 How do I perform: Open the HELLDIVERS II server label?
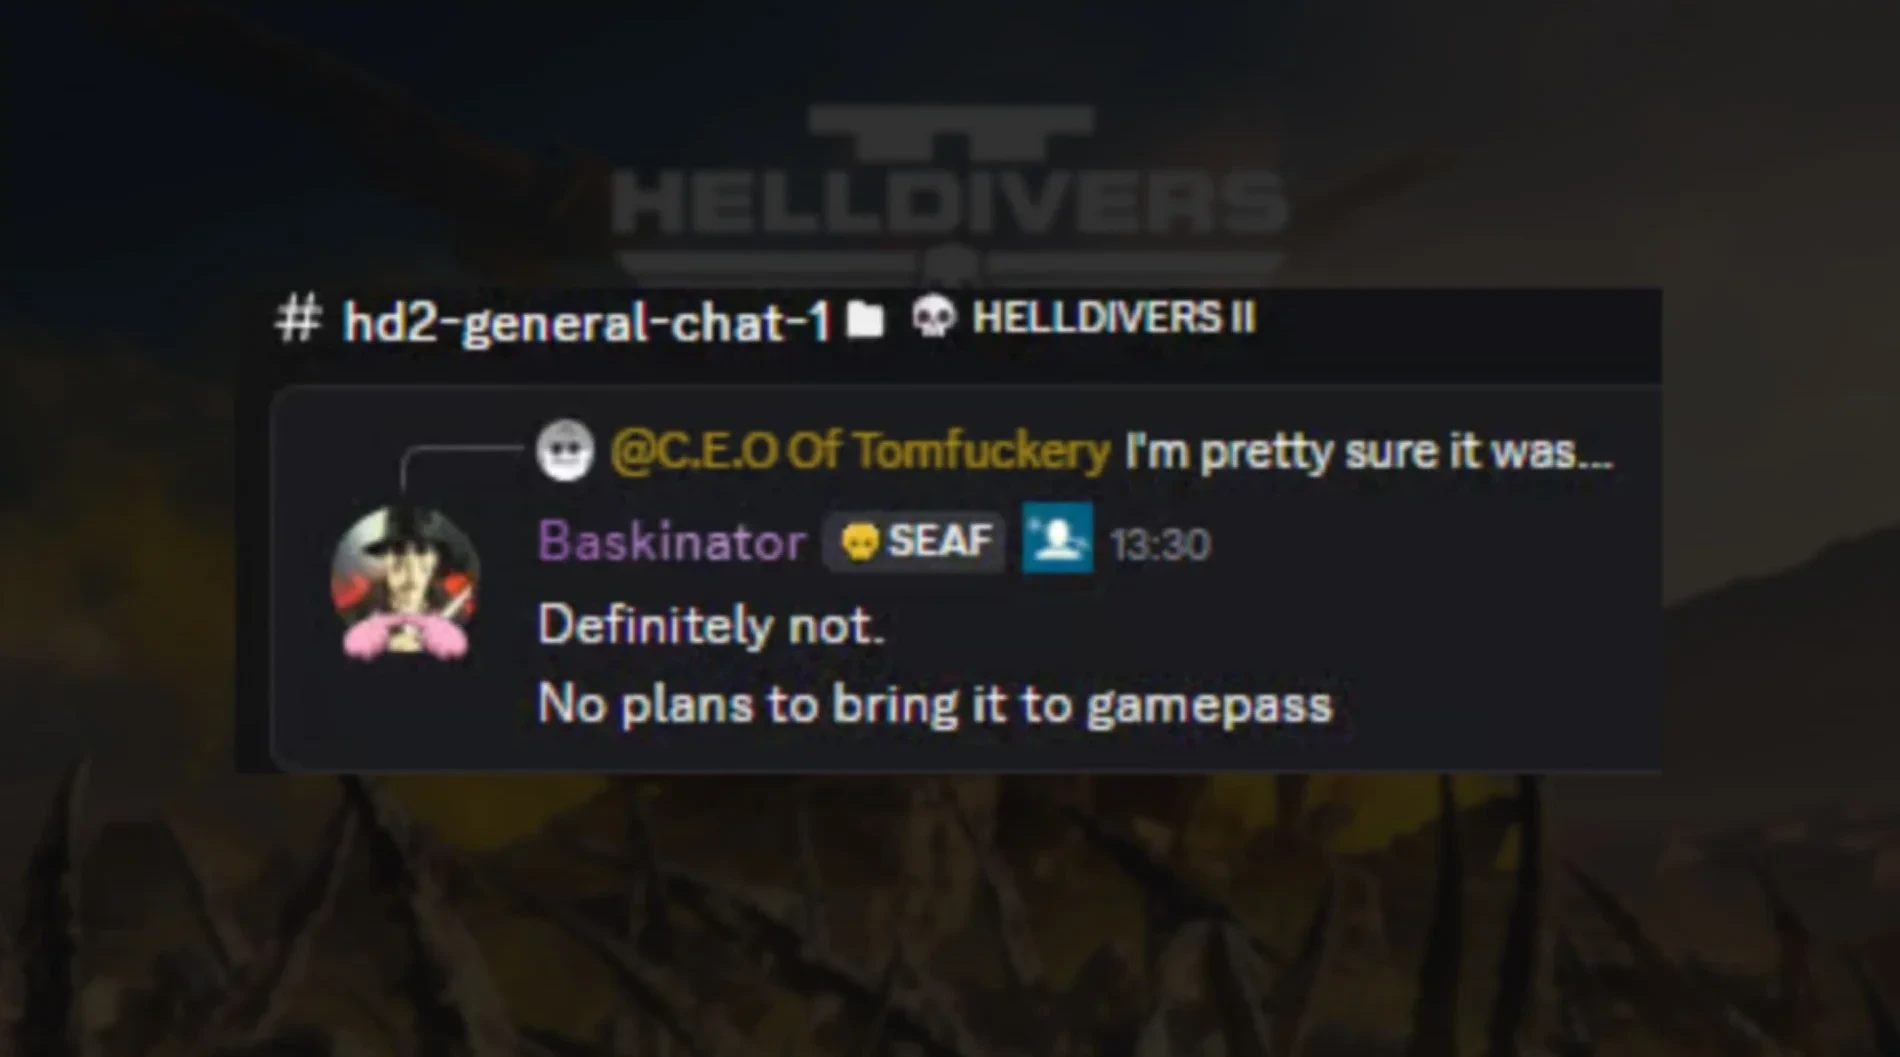click(x=1113, y=317)
